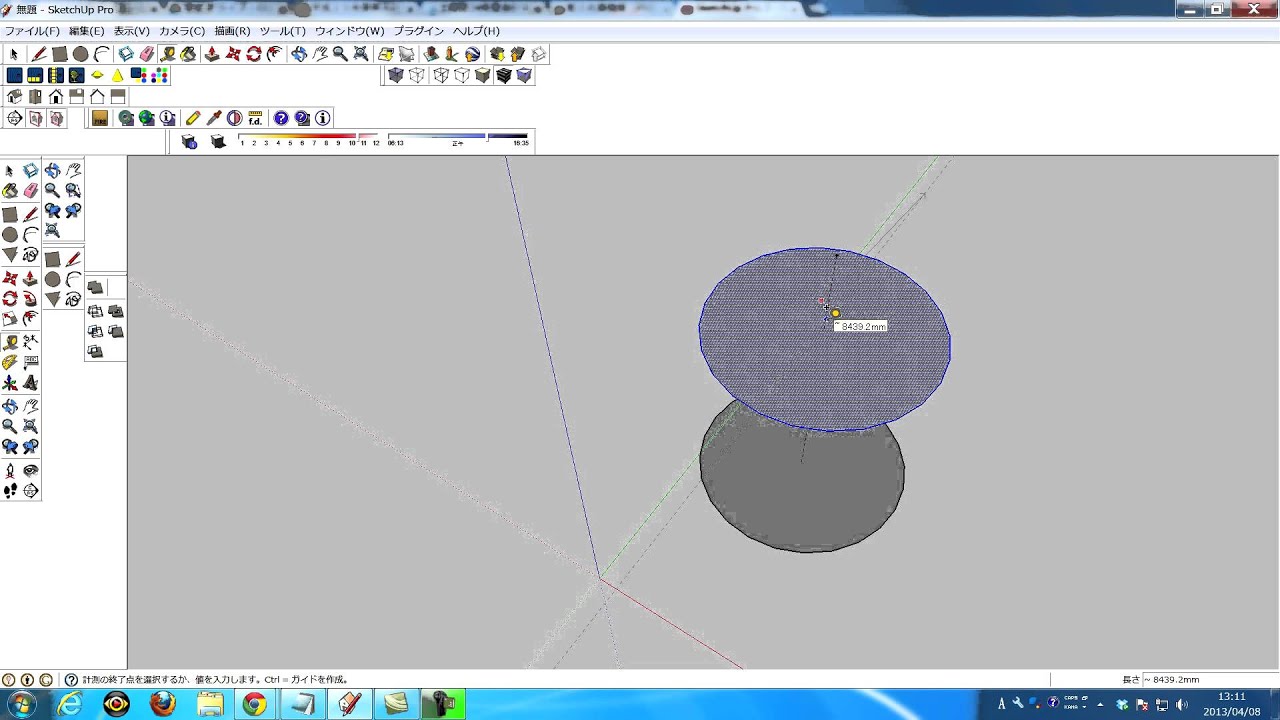
Task: Click Zoom Extents in the top toolbar
Action: coord(361,54)
